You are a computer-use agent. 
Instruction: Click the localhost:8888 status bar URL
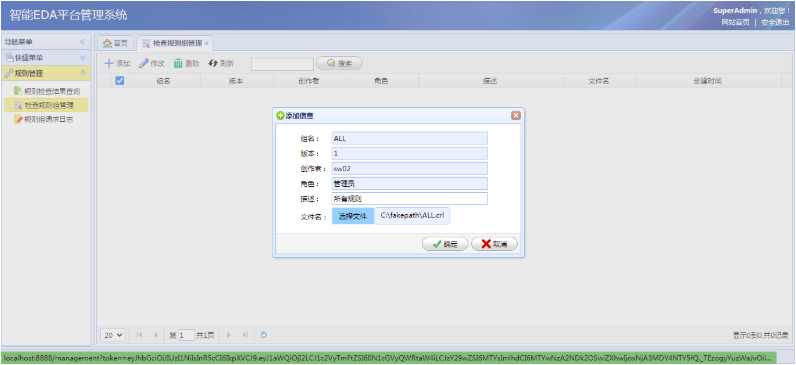click(x=387, y=358)
